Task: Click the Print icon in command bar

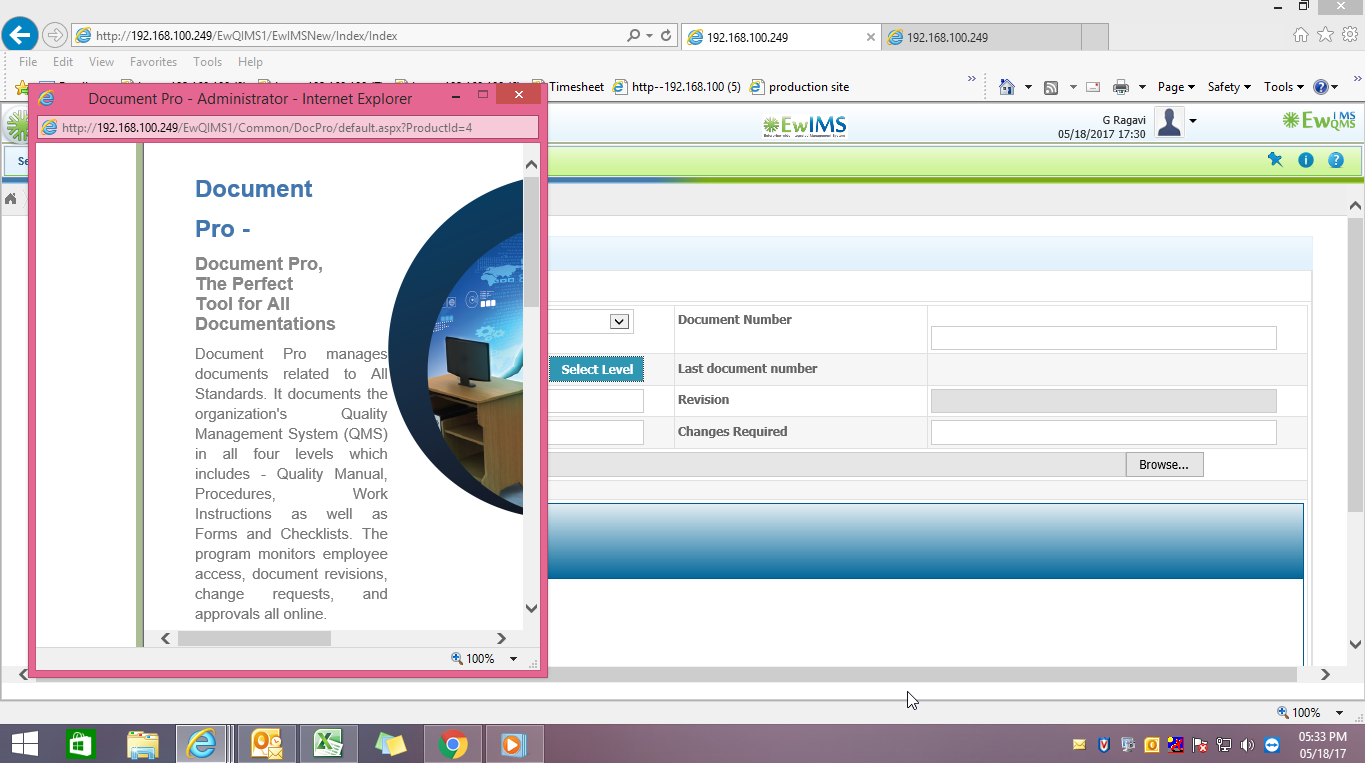Action: [x=1121, y=87]
